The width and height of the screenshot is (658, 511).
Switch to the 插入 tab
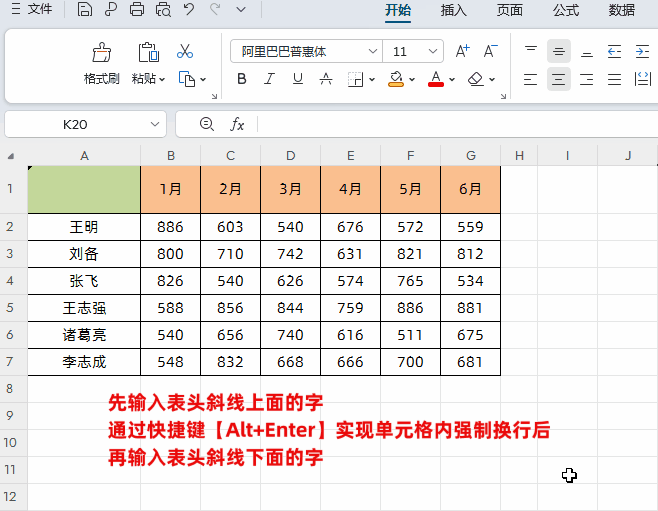pyautogui.click(x=453, y=10)
